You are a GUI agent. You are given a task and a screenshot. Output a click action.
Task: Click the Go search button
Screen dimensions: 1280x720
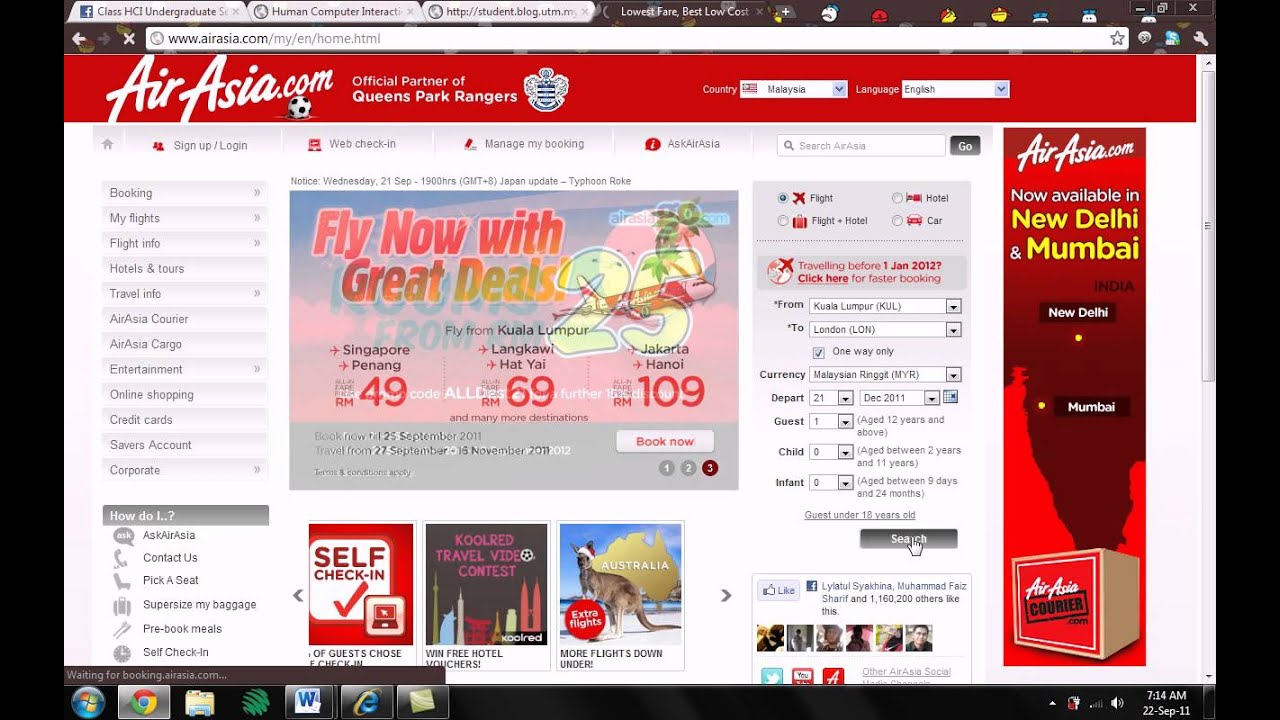(x=965, y=146)
